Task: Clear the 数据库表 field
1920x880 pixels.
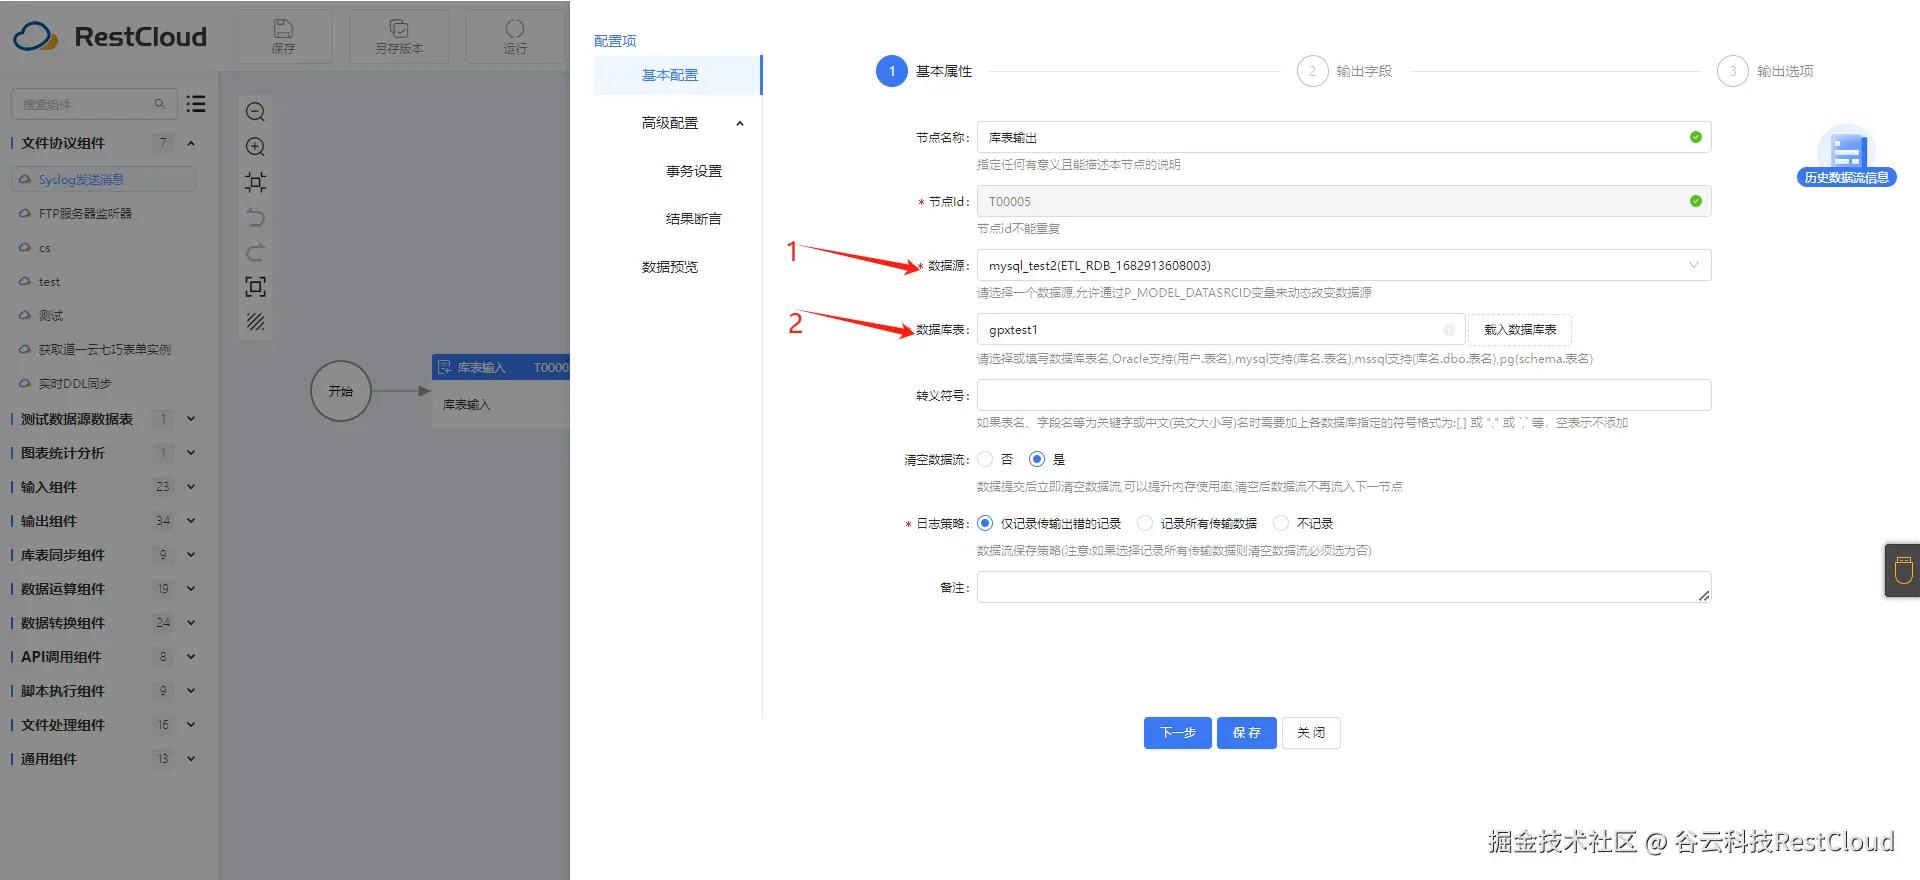Action: click(x=1448, y=330)
